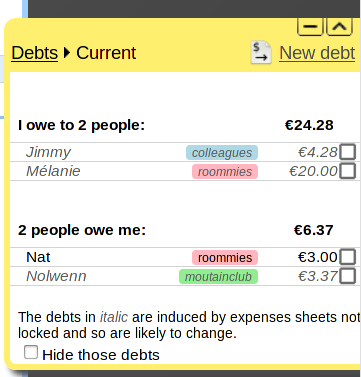Minimize the Debts panel with dash button
The image size is (361, 377).
click(x=310, y=27)
